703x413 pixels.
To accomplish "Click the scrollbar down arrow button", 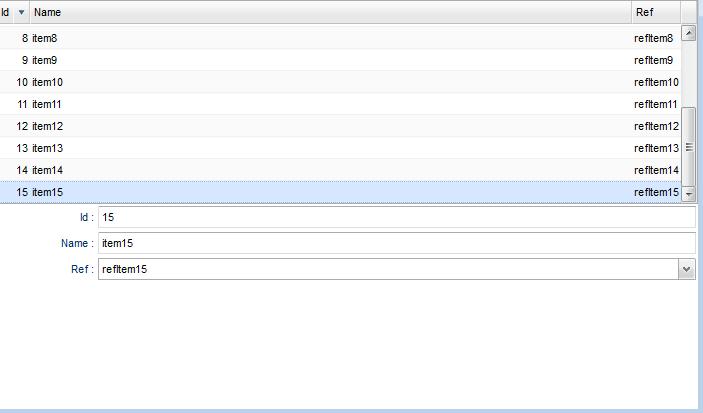I will click(688, 194).
